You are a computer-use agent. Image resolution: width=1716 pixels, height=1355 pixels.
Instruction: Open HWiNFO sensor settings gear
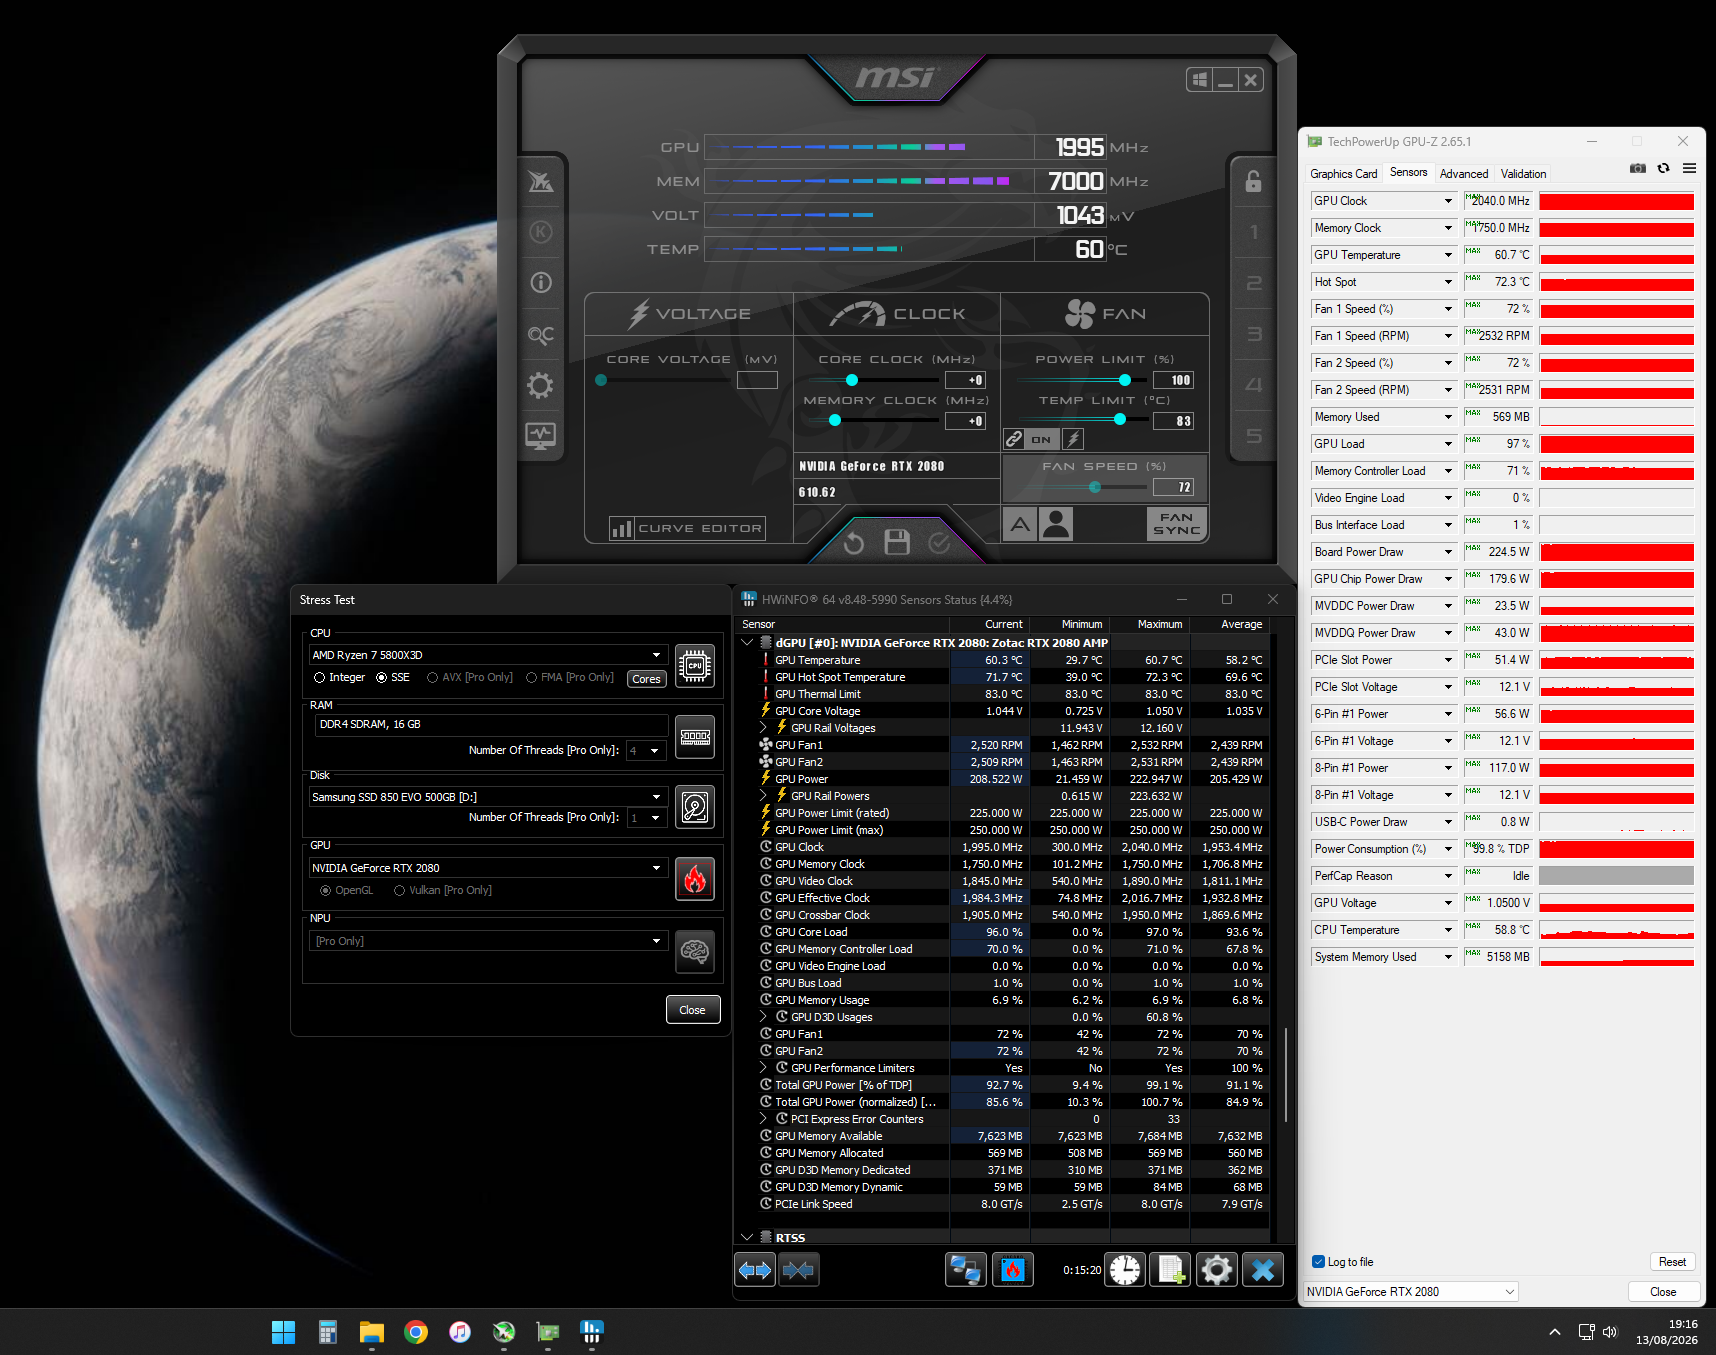coord(1217,1270)
